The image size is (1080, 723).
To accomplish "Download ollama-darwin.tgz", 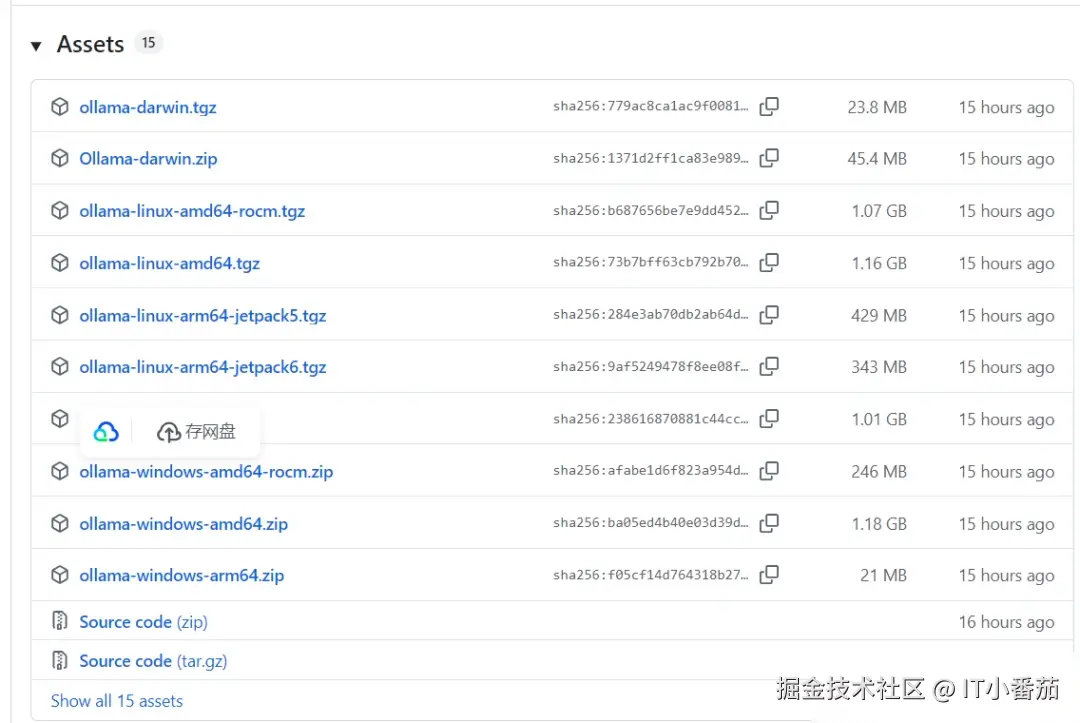I will click(x=147, y=106).
